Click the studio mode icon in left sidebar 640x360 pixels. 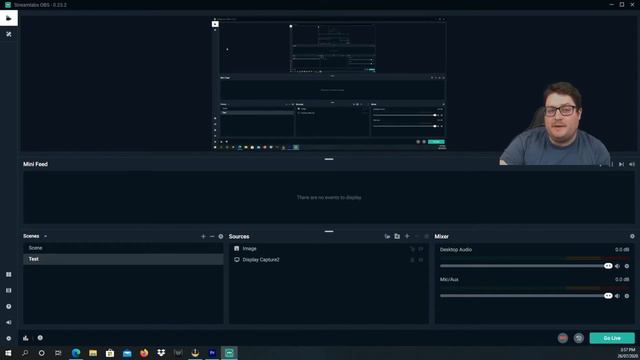coord(9,291)
